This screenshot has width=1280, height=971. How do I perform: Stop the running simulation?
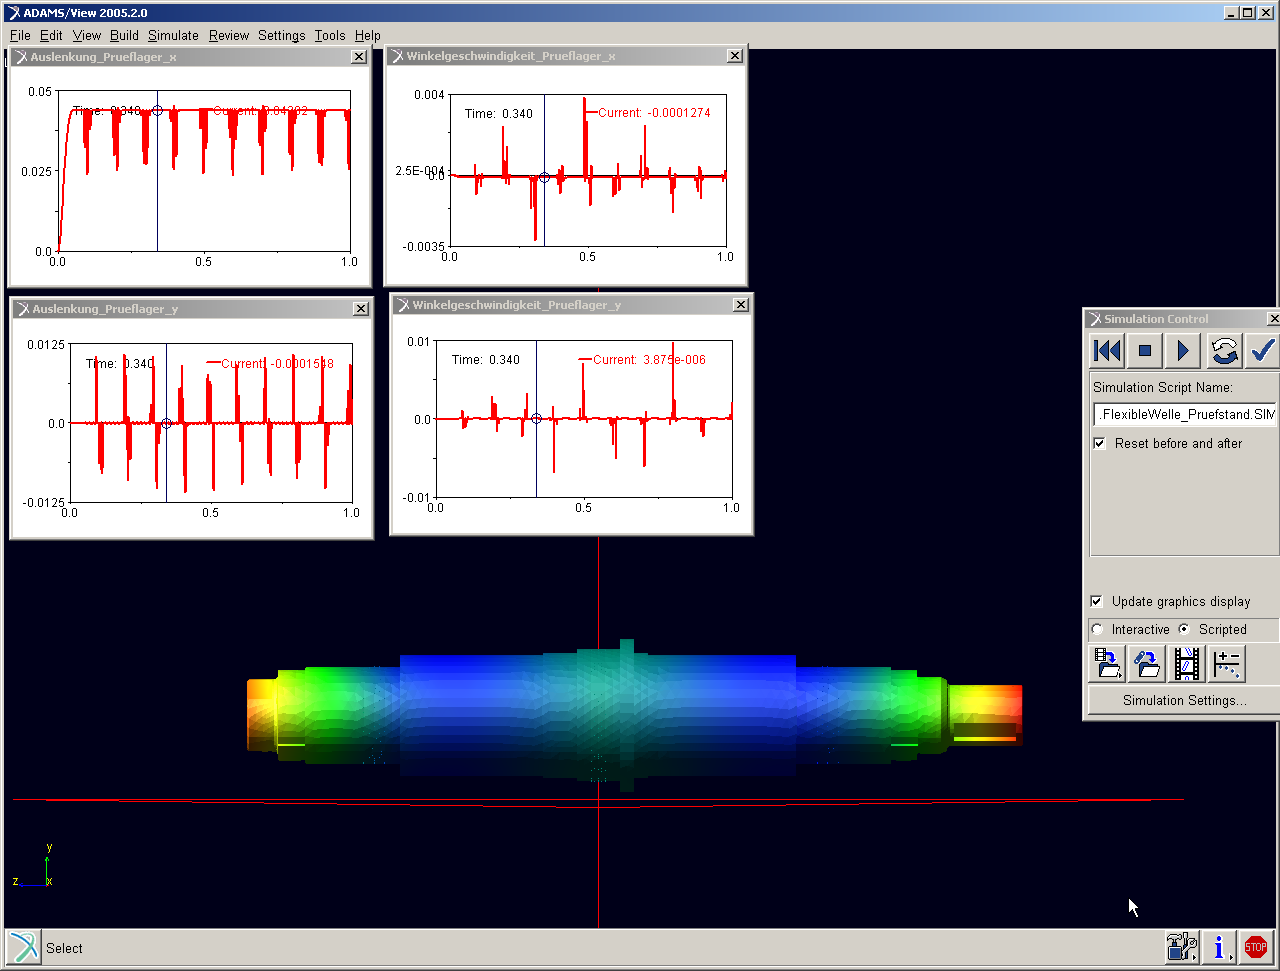[1145, 351]
